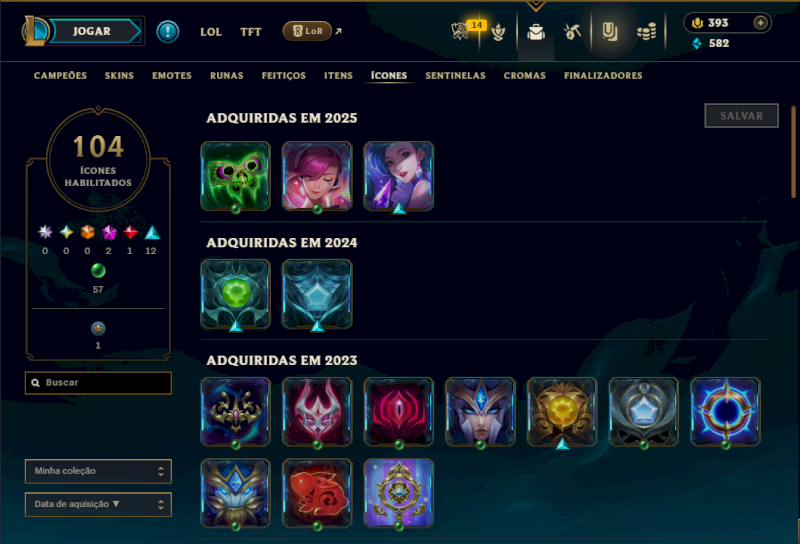This screenshot has height=544, width=800.
Task: Open the Minha coleção dropdown
Action: [98, 471]
